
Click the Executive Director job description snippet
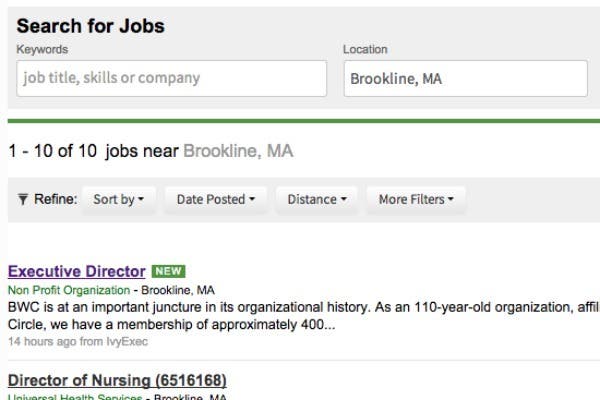pyautogui.click(x=300, y=316)
